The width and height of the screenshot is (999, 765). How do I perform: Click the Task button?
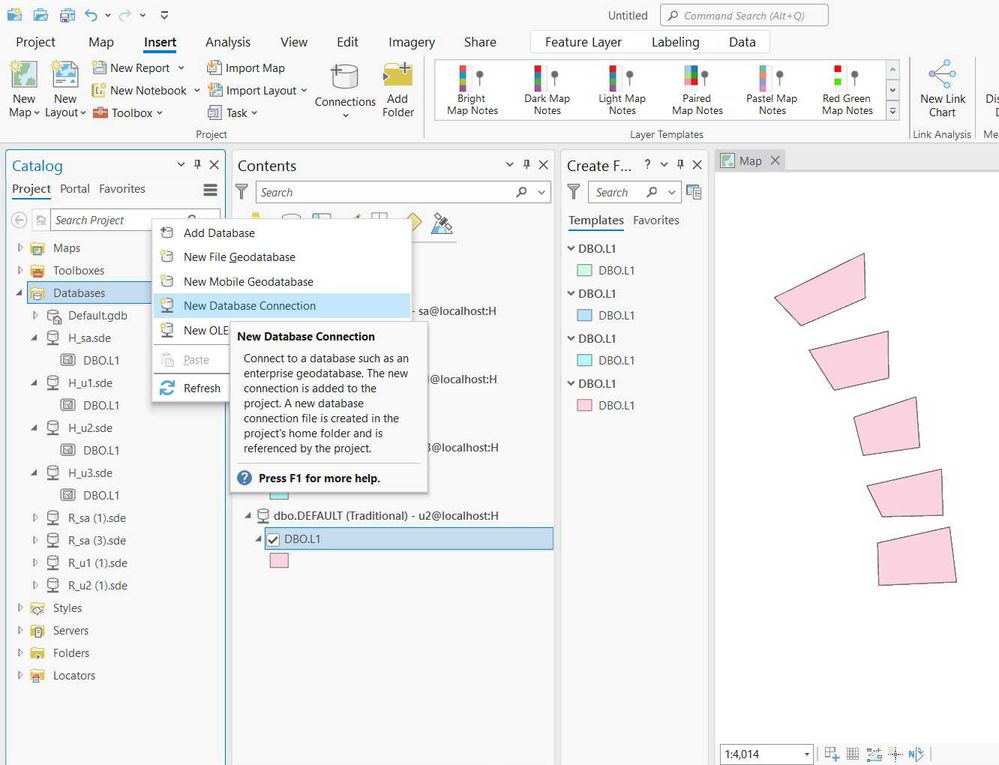[228, 113]
